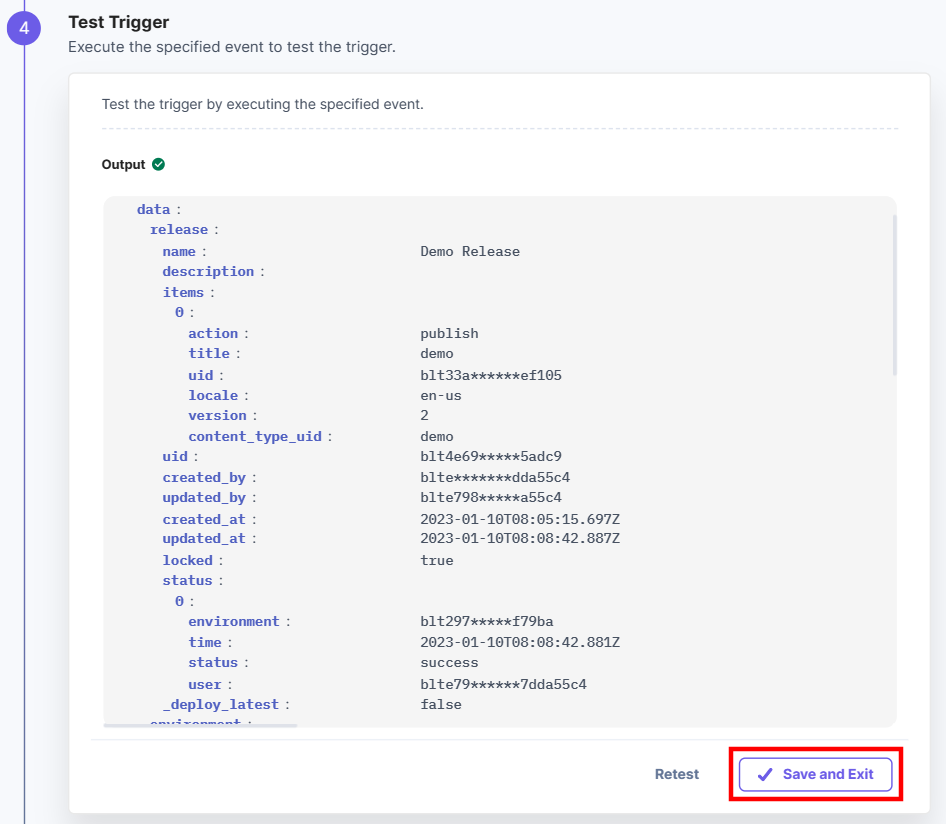Select the locale field showing en-us

click(215, 395)
